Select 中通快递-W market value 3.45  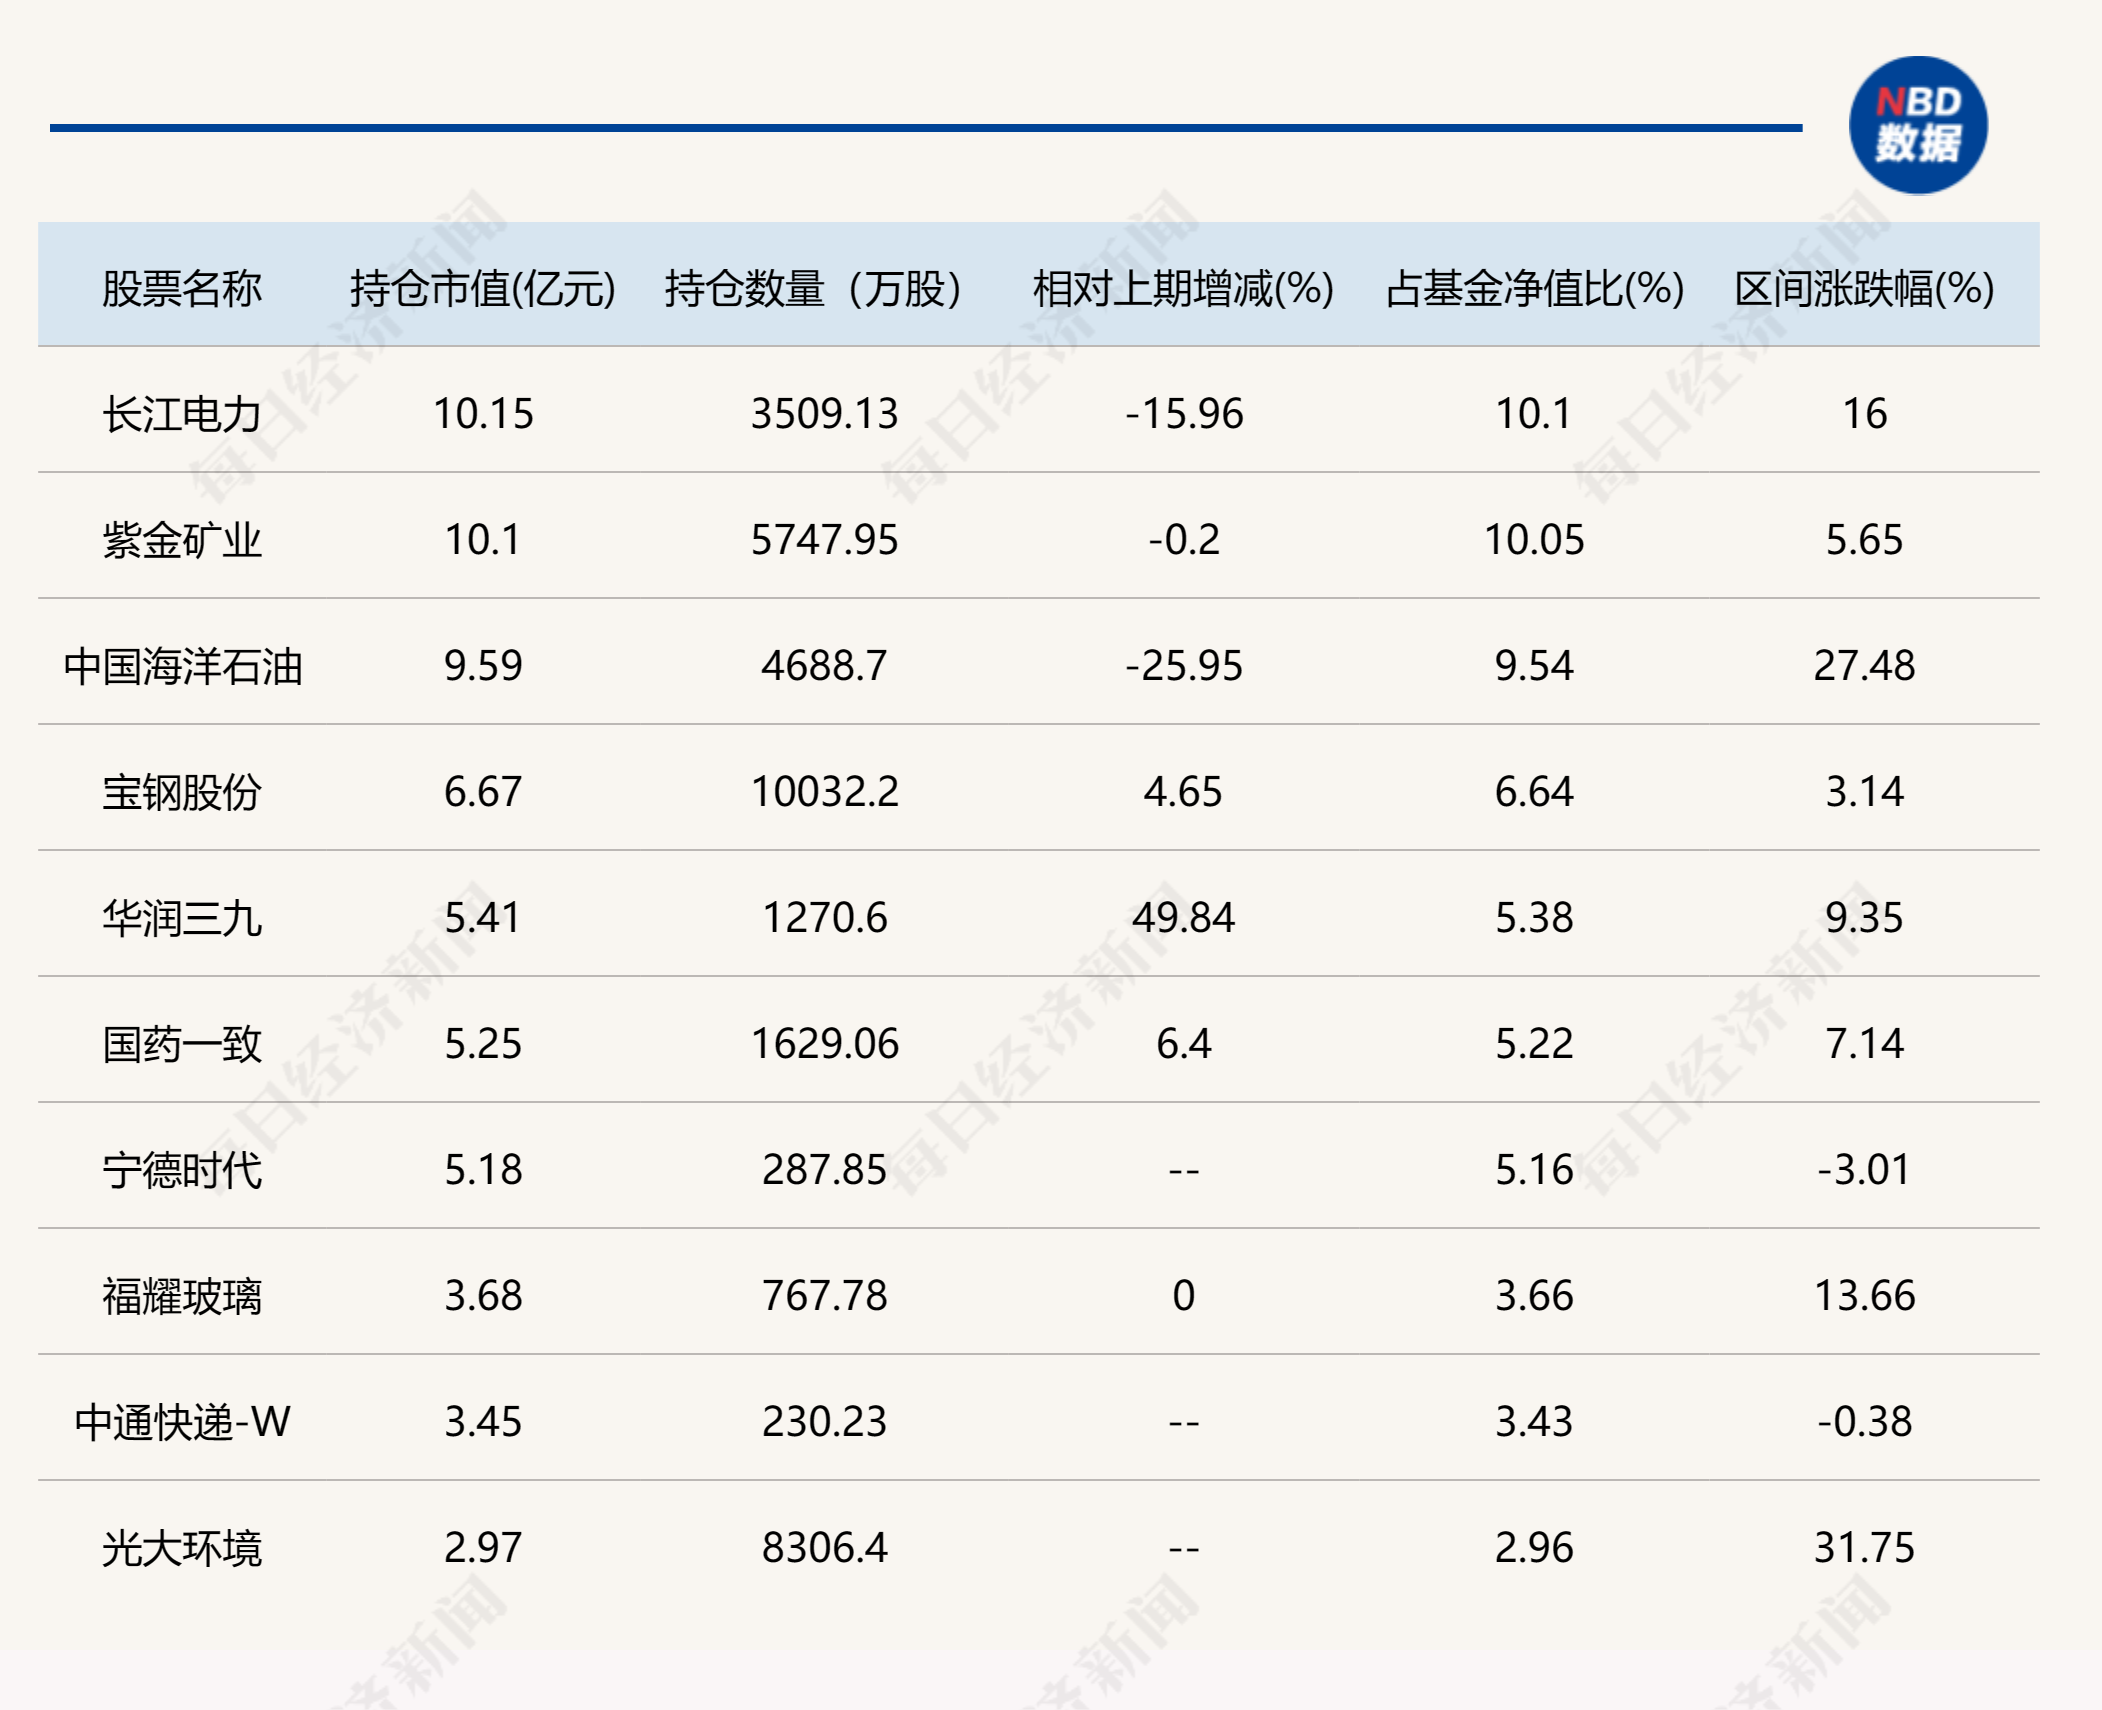[483, 1422]
